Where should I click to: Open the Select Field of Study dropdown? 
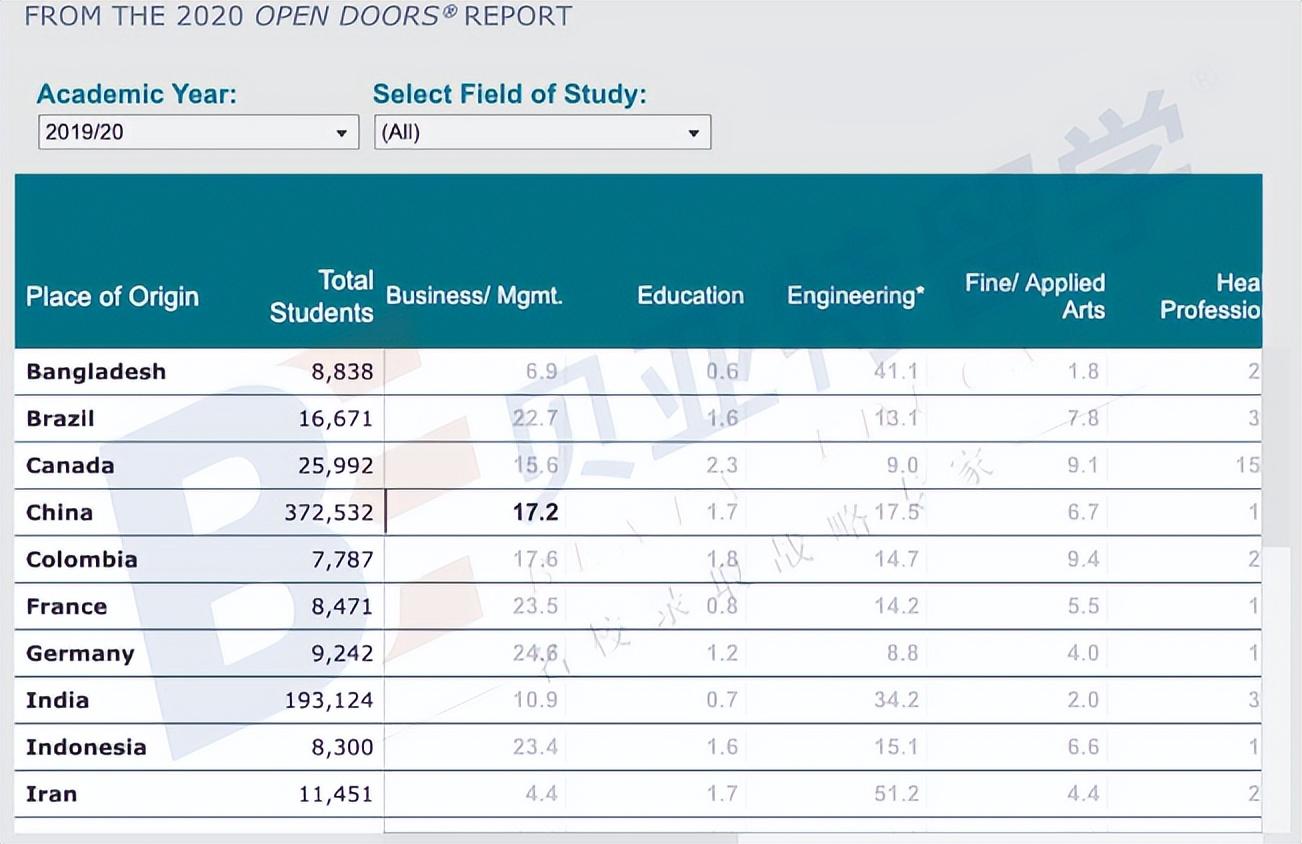541,132
